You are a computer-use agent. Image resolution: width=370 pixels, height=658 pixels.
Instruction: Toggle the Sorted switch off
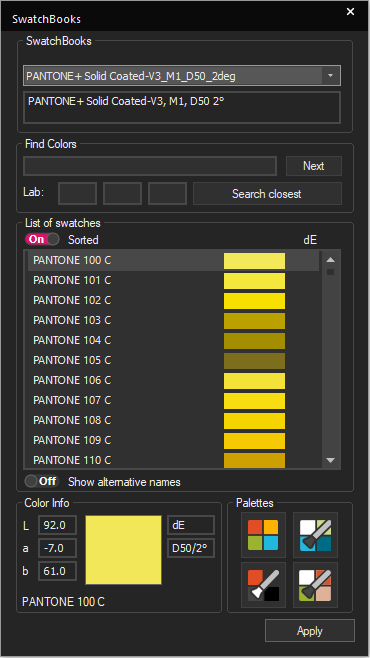click(x=42, y=239)
